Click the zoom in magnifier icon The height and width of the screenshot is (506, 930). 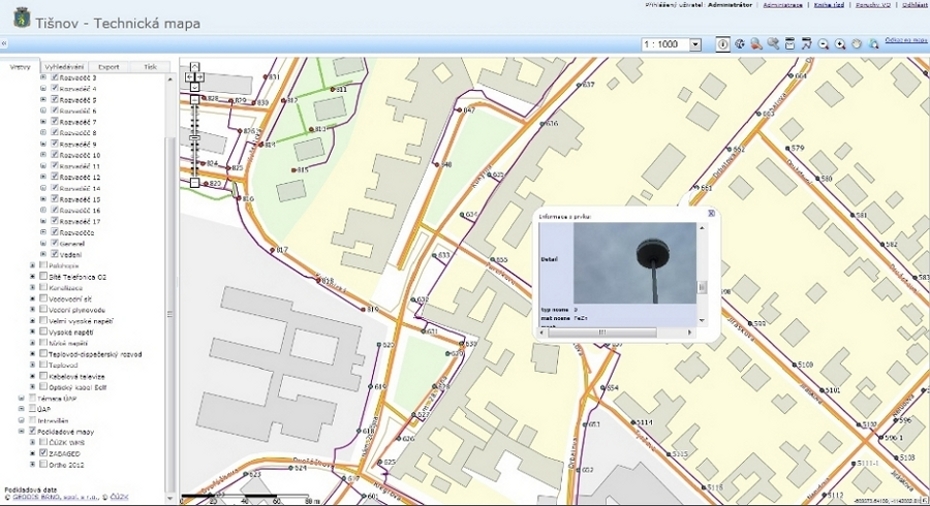[840, 44]
